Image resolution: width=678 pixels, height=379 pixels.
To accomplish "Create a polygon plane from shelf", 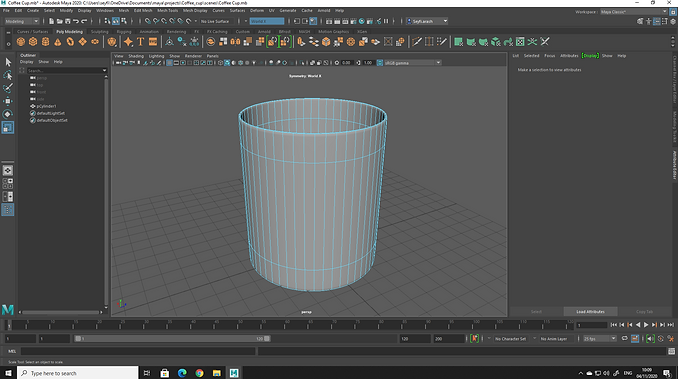I will click(x=82, y=42).
